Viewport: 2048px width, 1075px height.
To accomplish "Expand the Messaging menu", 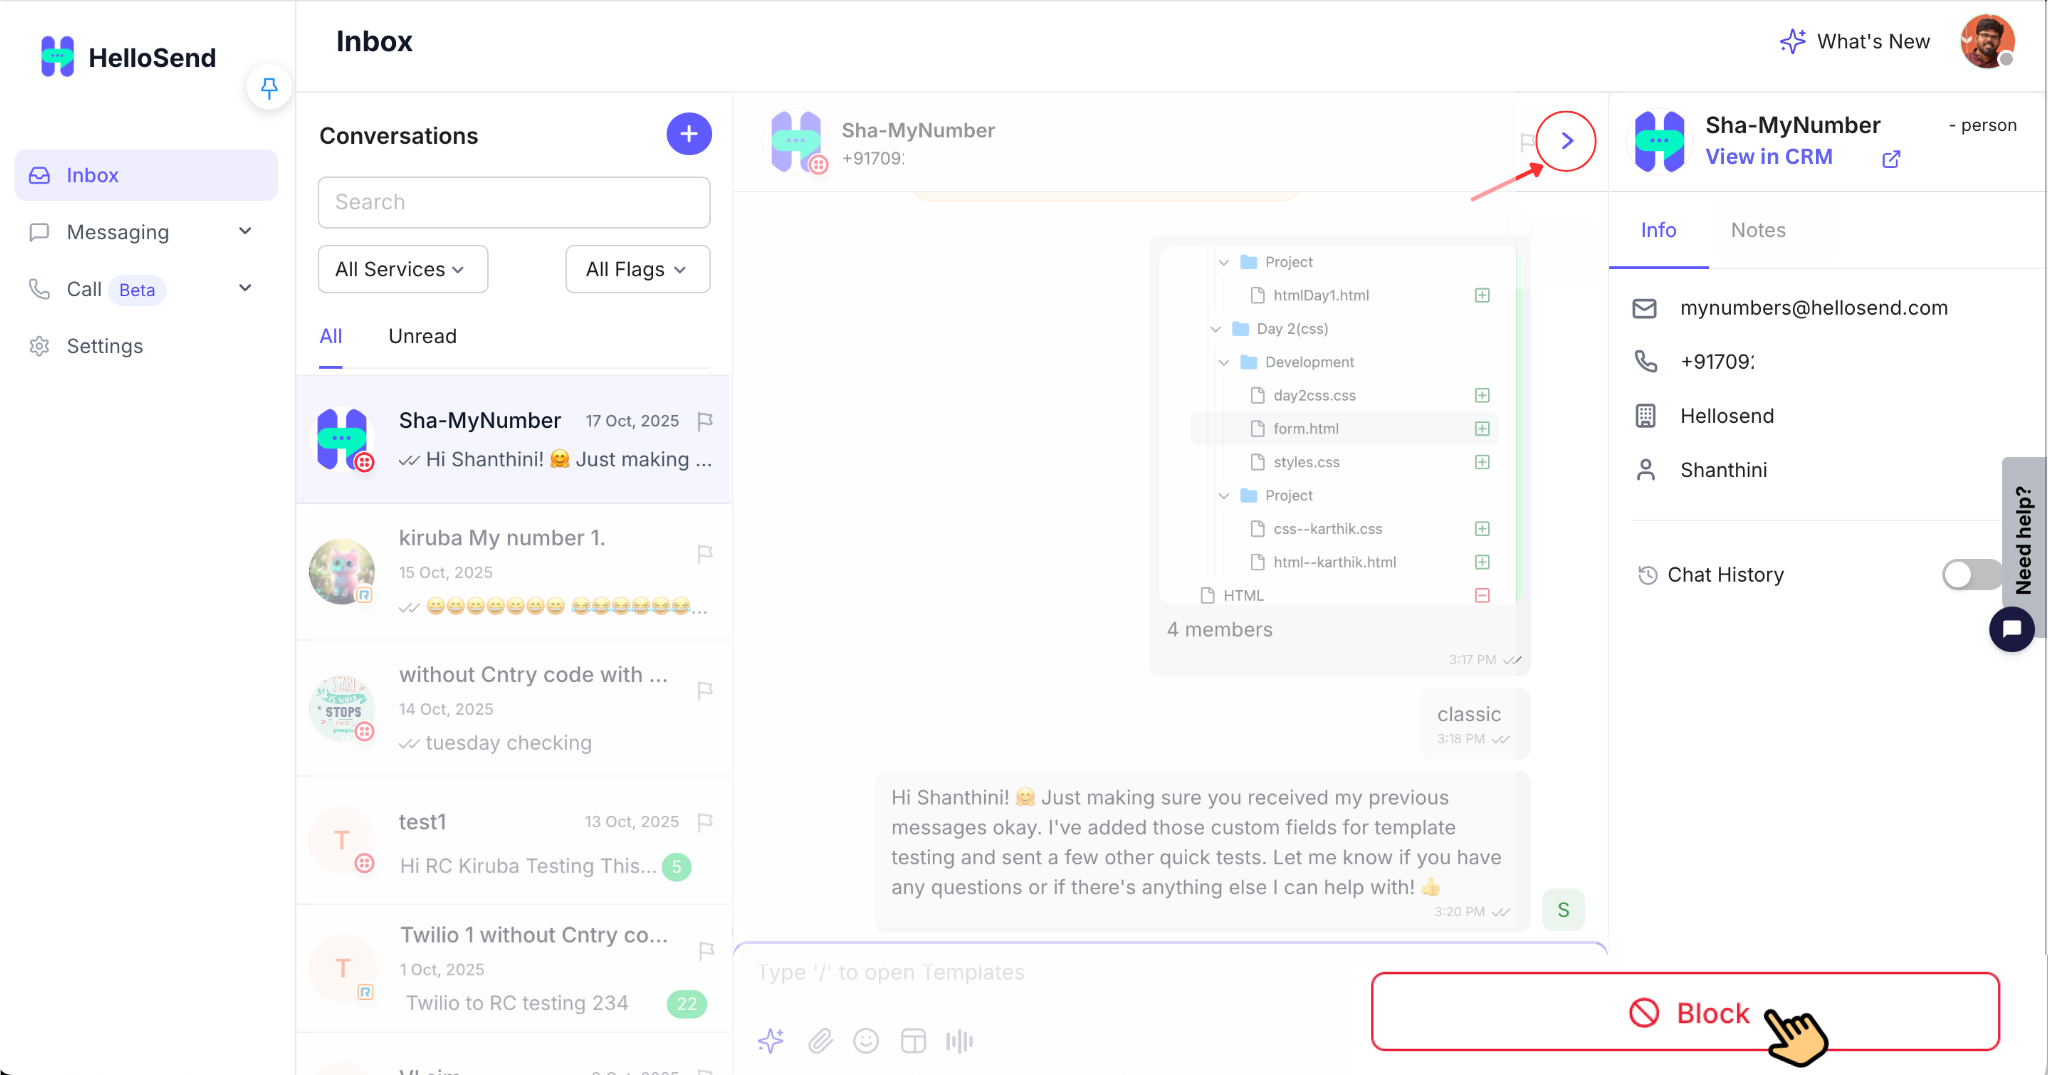I will (140, 232).
